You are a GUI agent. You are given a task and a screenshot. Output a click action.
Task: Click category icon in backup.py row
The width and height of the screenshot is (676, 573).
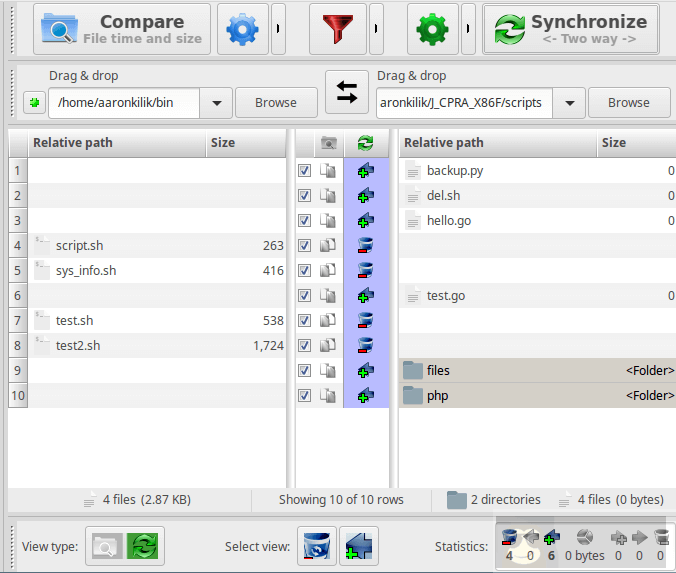(x=328, y=171)
